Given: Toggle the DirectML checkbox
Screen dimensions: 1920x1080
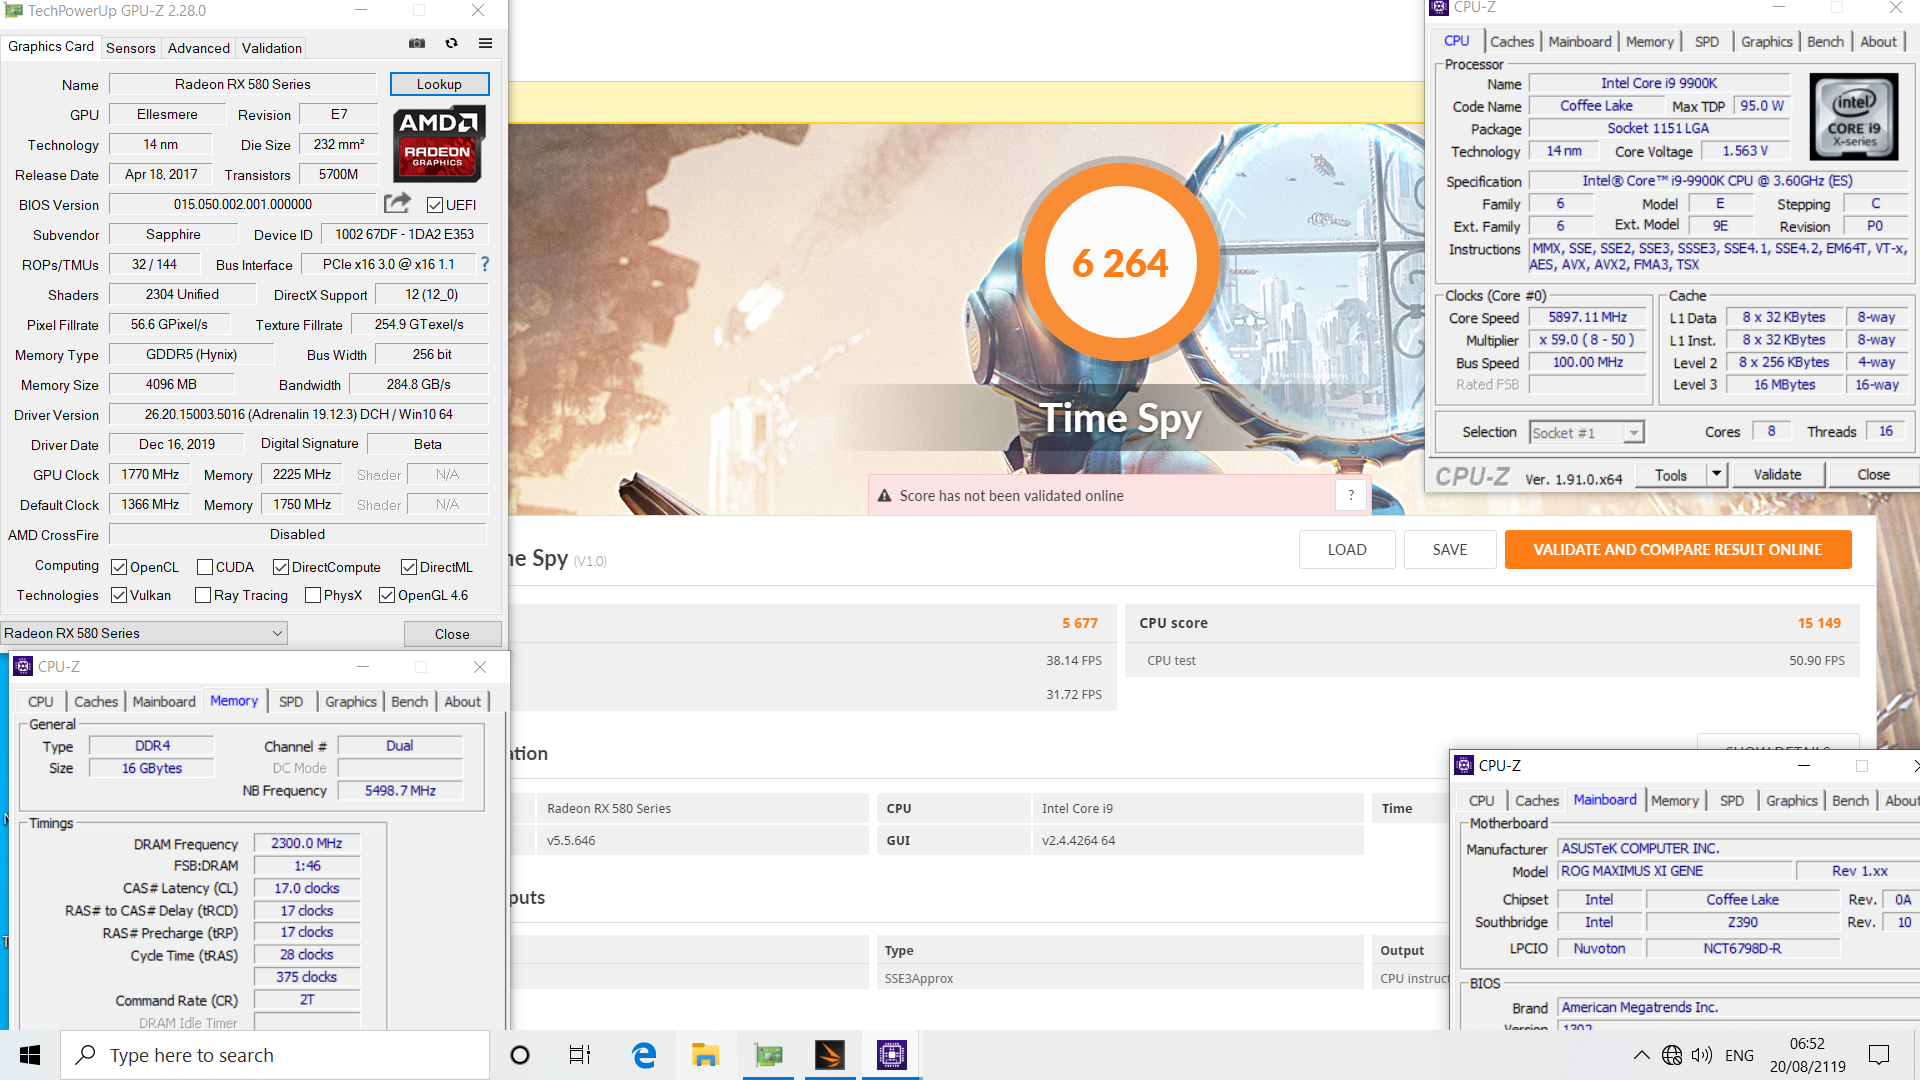Looking at the screenshot, I should 409,567.
